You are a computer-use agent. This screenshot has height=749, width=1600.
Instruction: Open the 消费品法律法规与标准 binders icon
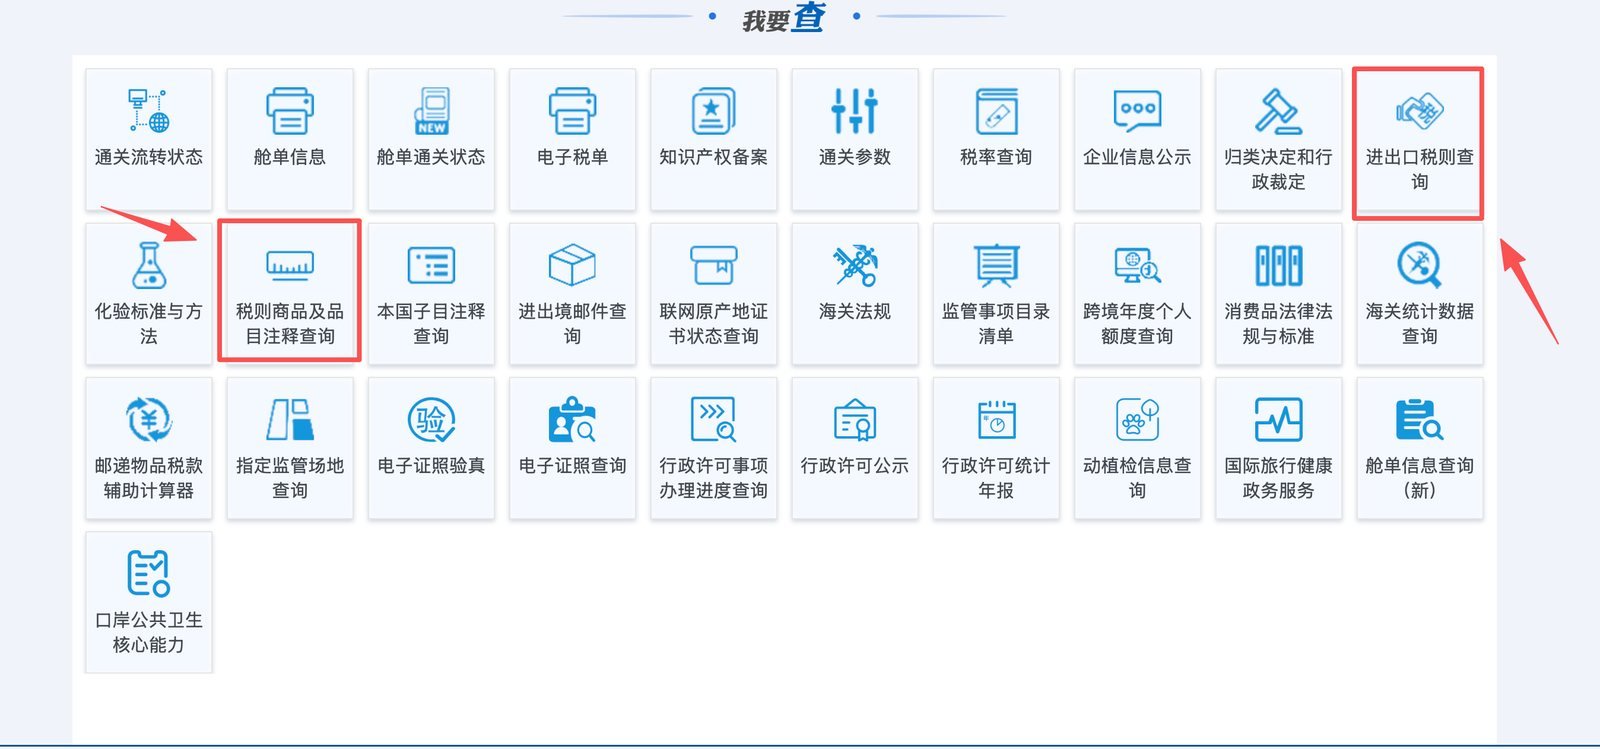[1278, 265]
